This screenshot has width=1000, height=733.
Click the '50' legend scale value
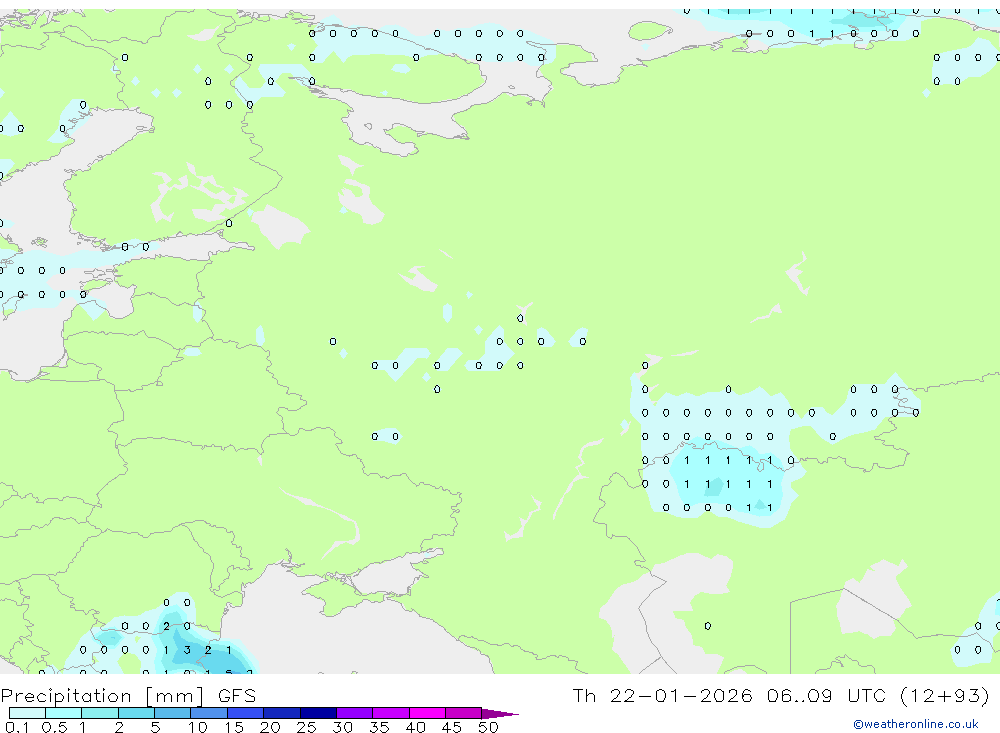488,727
